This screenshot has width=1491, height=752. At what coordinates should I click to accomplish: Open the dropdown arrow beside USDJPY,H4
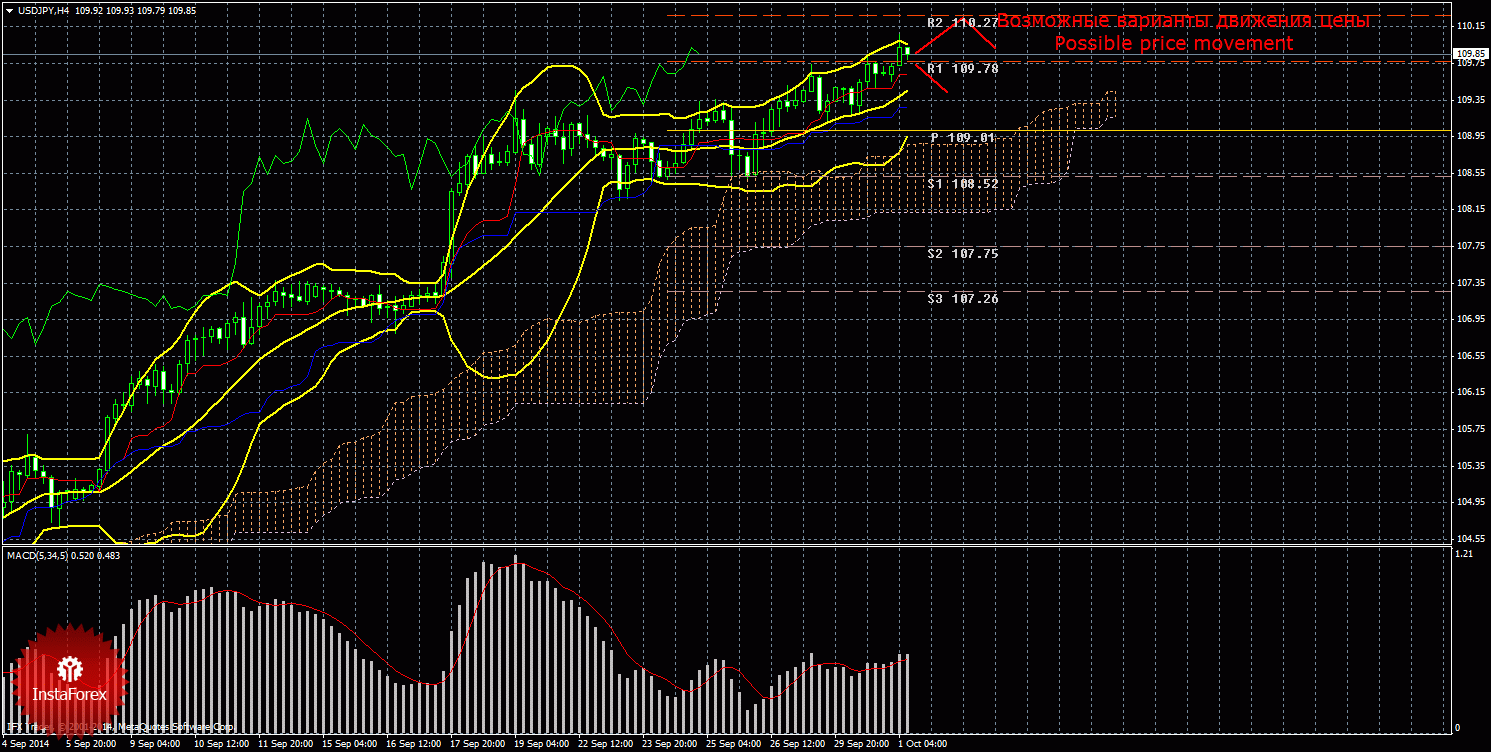tap(9, 10)
